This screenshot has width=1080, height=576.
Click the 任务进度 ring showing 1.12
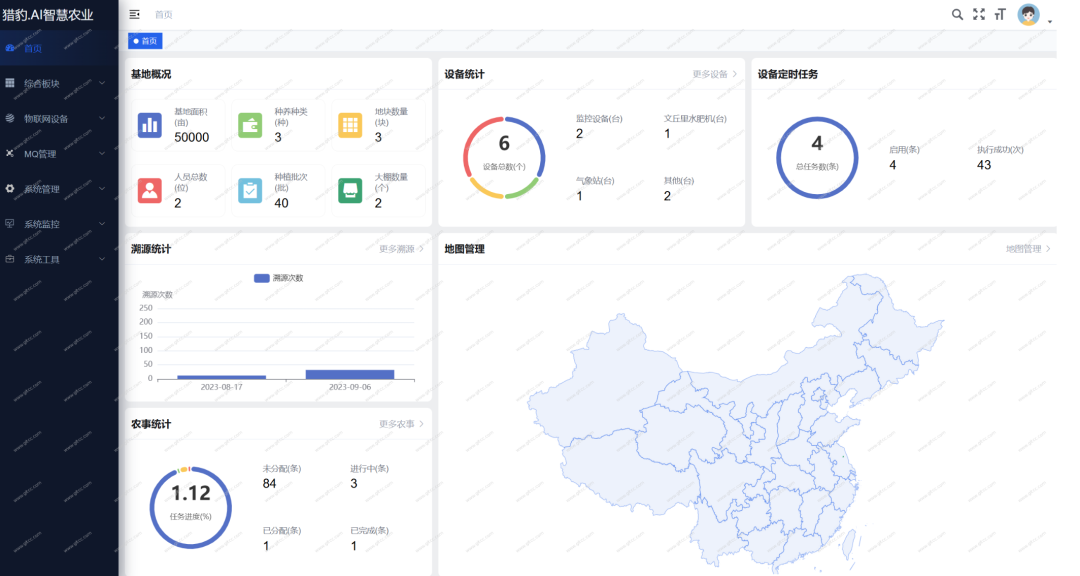pyautogui.click(x=191, y=508)
